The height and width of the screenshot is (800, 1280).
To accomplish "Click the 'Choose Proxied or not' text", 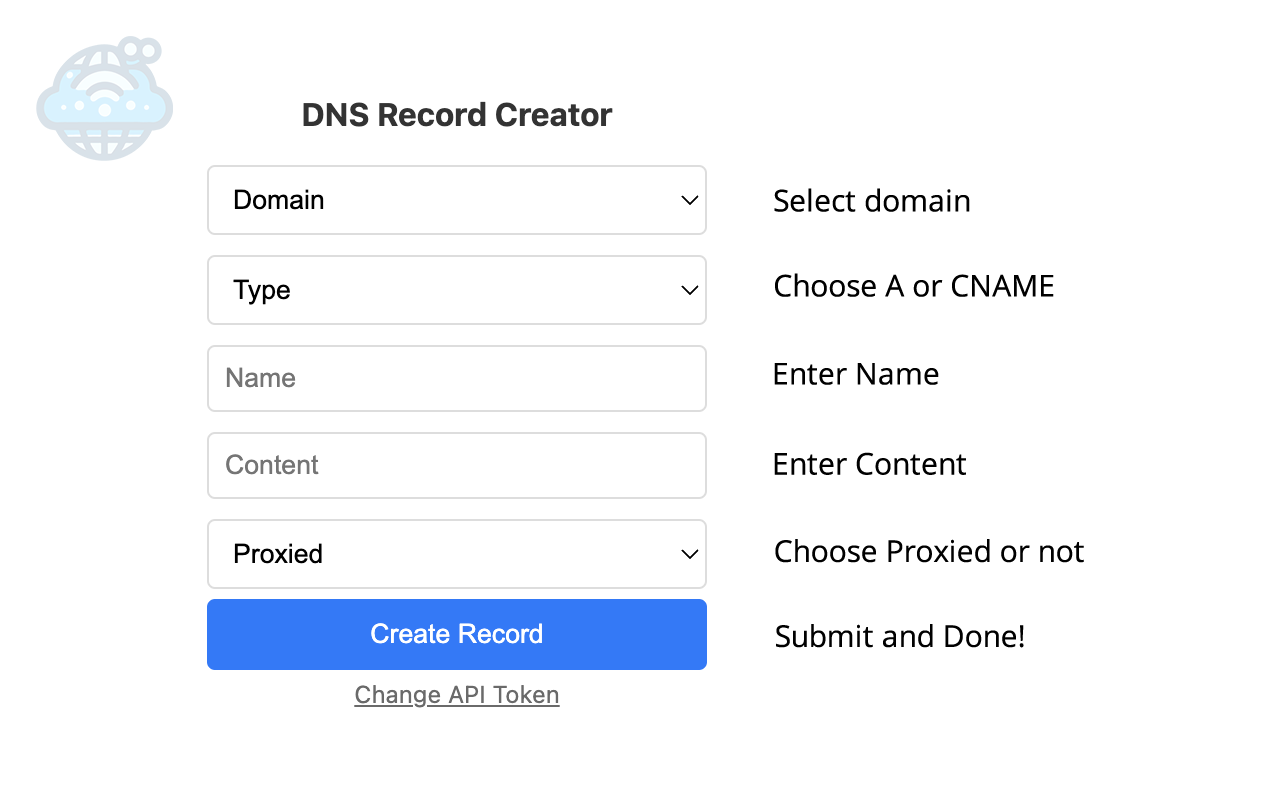I will (x=929, y=552).
